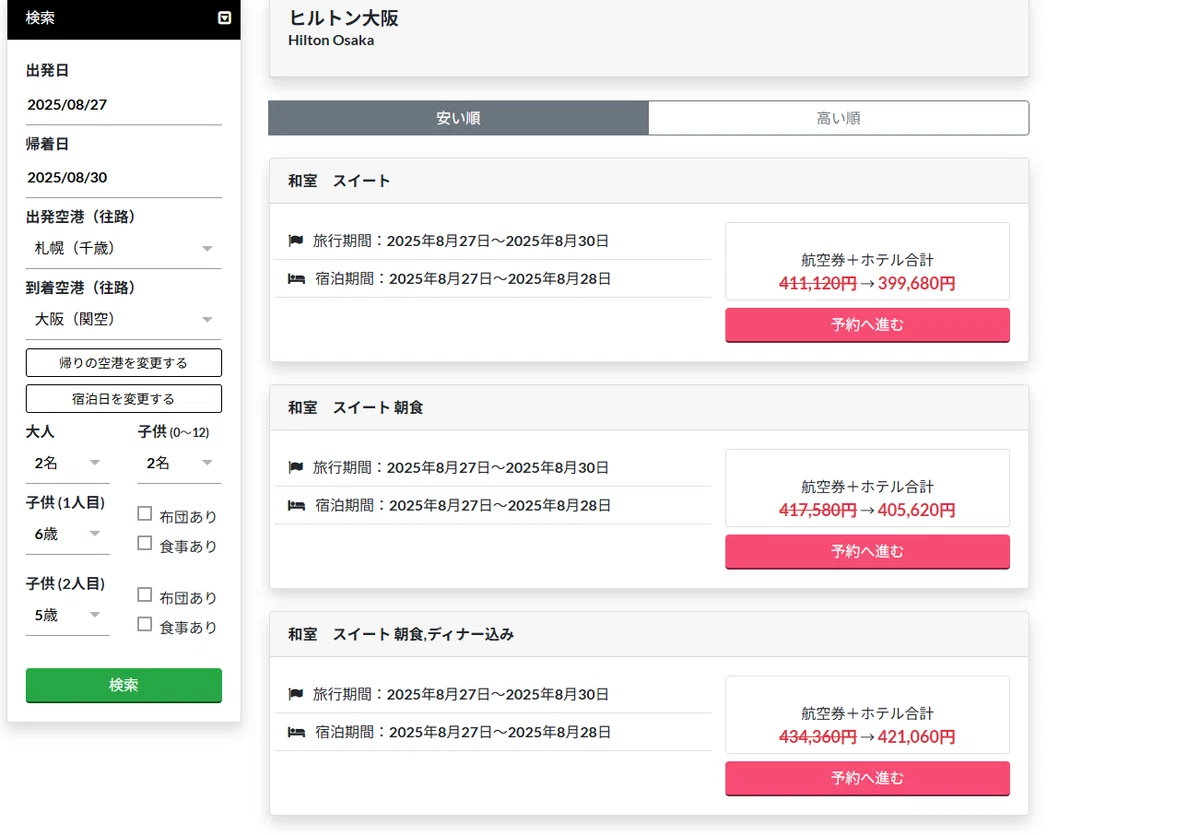
Task: Click bed icon in 朝食,ディナー込み card
Action: click(296, 733)
